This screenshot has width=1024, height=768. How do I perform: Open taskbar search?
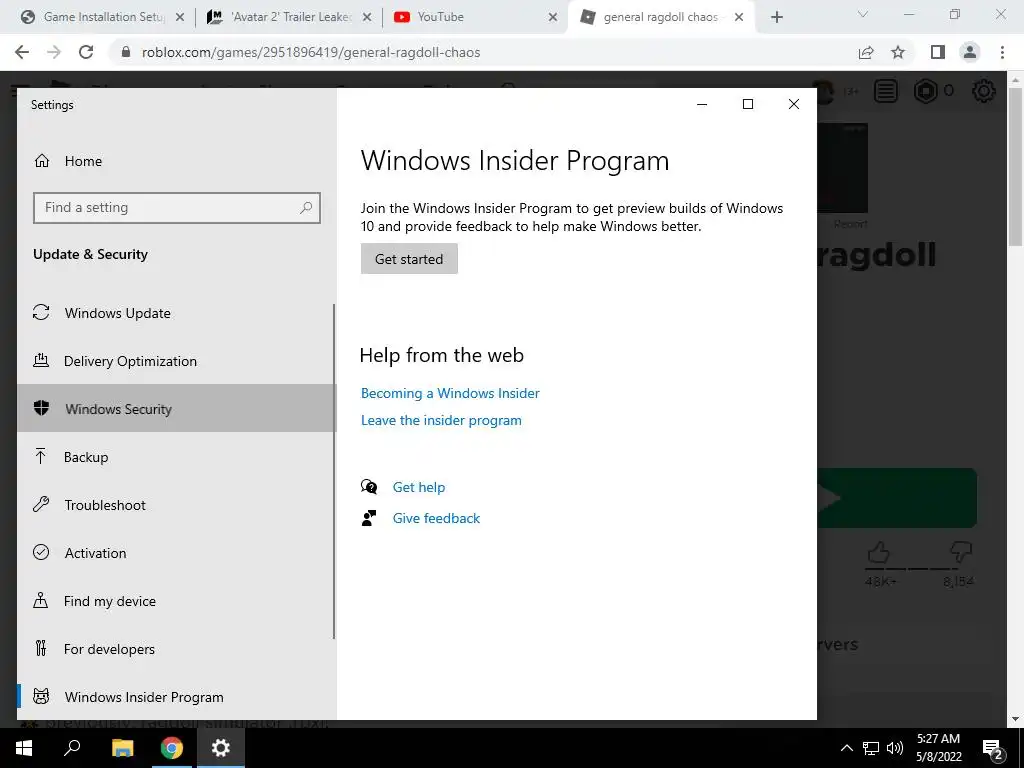[x=72, y=748]
